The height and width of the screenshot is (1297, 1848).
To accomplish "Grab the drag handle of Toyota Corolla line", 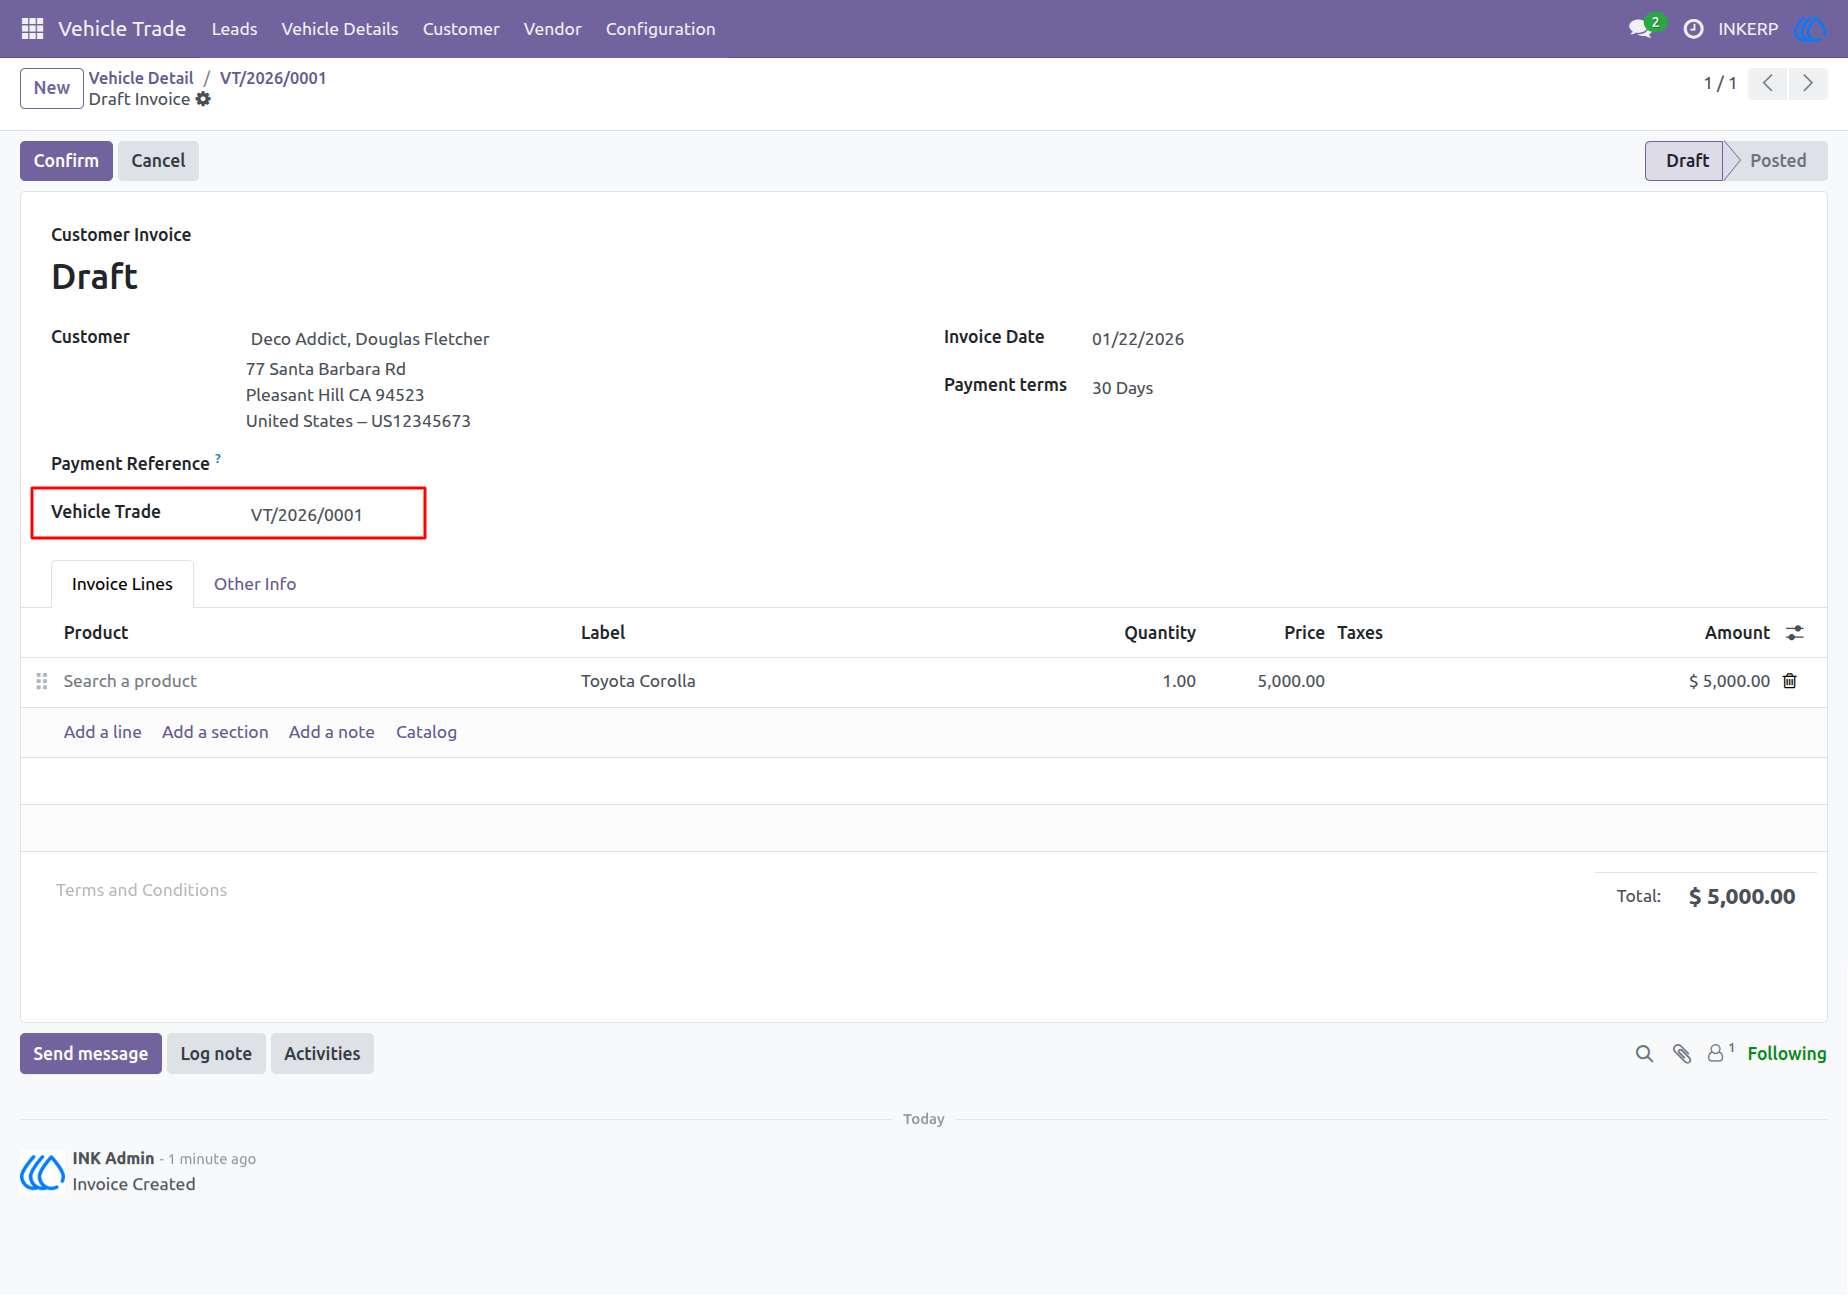I will pyautogui.click(x=42, y=681).
